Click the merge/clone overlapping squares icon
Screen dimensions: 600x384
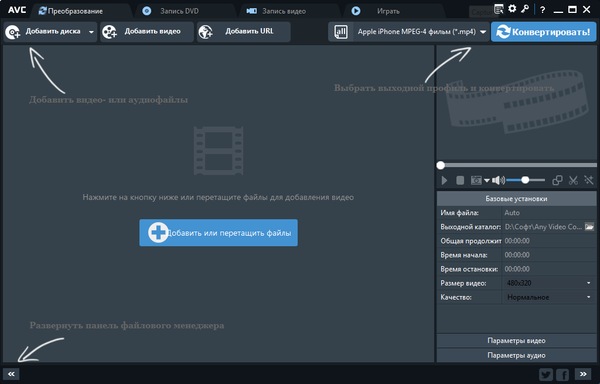pyautogui.click(x=557, y=180)
